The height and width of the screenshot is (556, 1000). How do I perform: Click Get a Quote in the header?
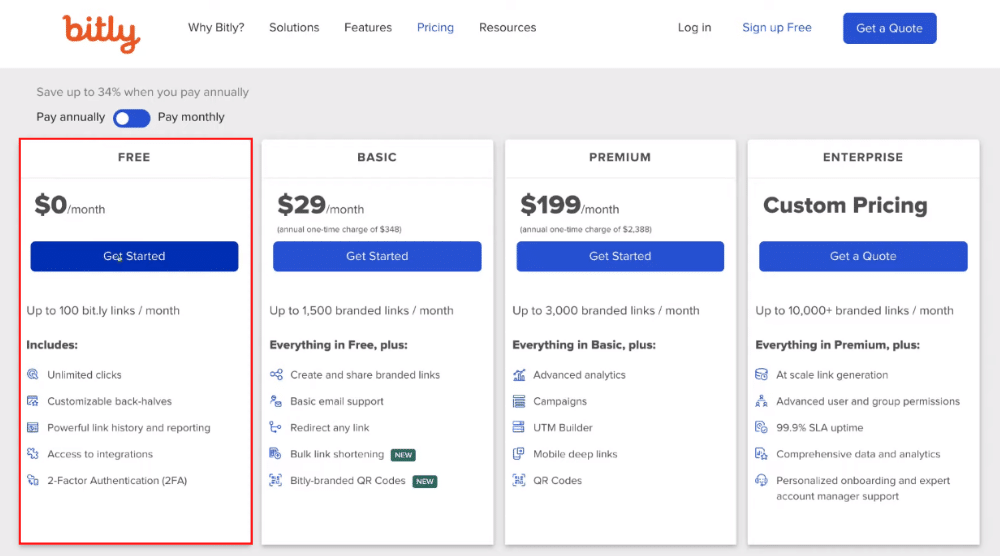coord(890,28)
